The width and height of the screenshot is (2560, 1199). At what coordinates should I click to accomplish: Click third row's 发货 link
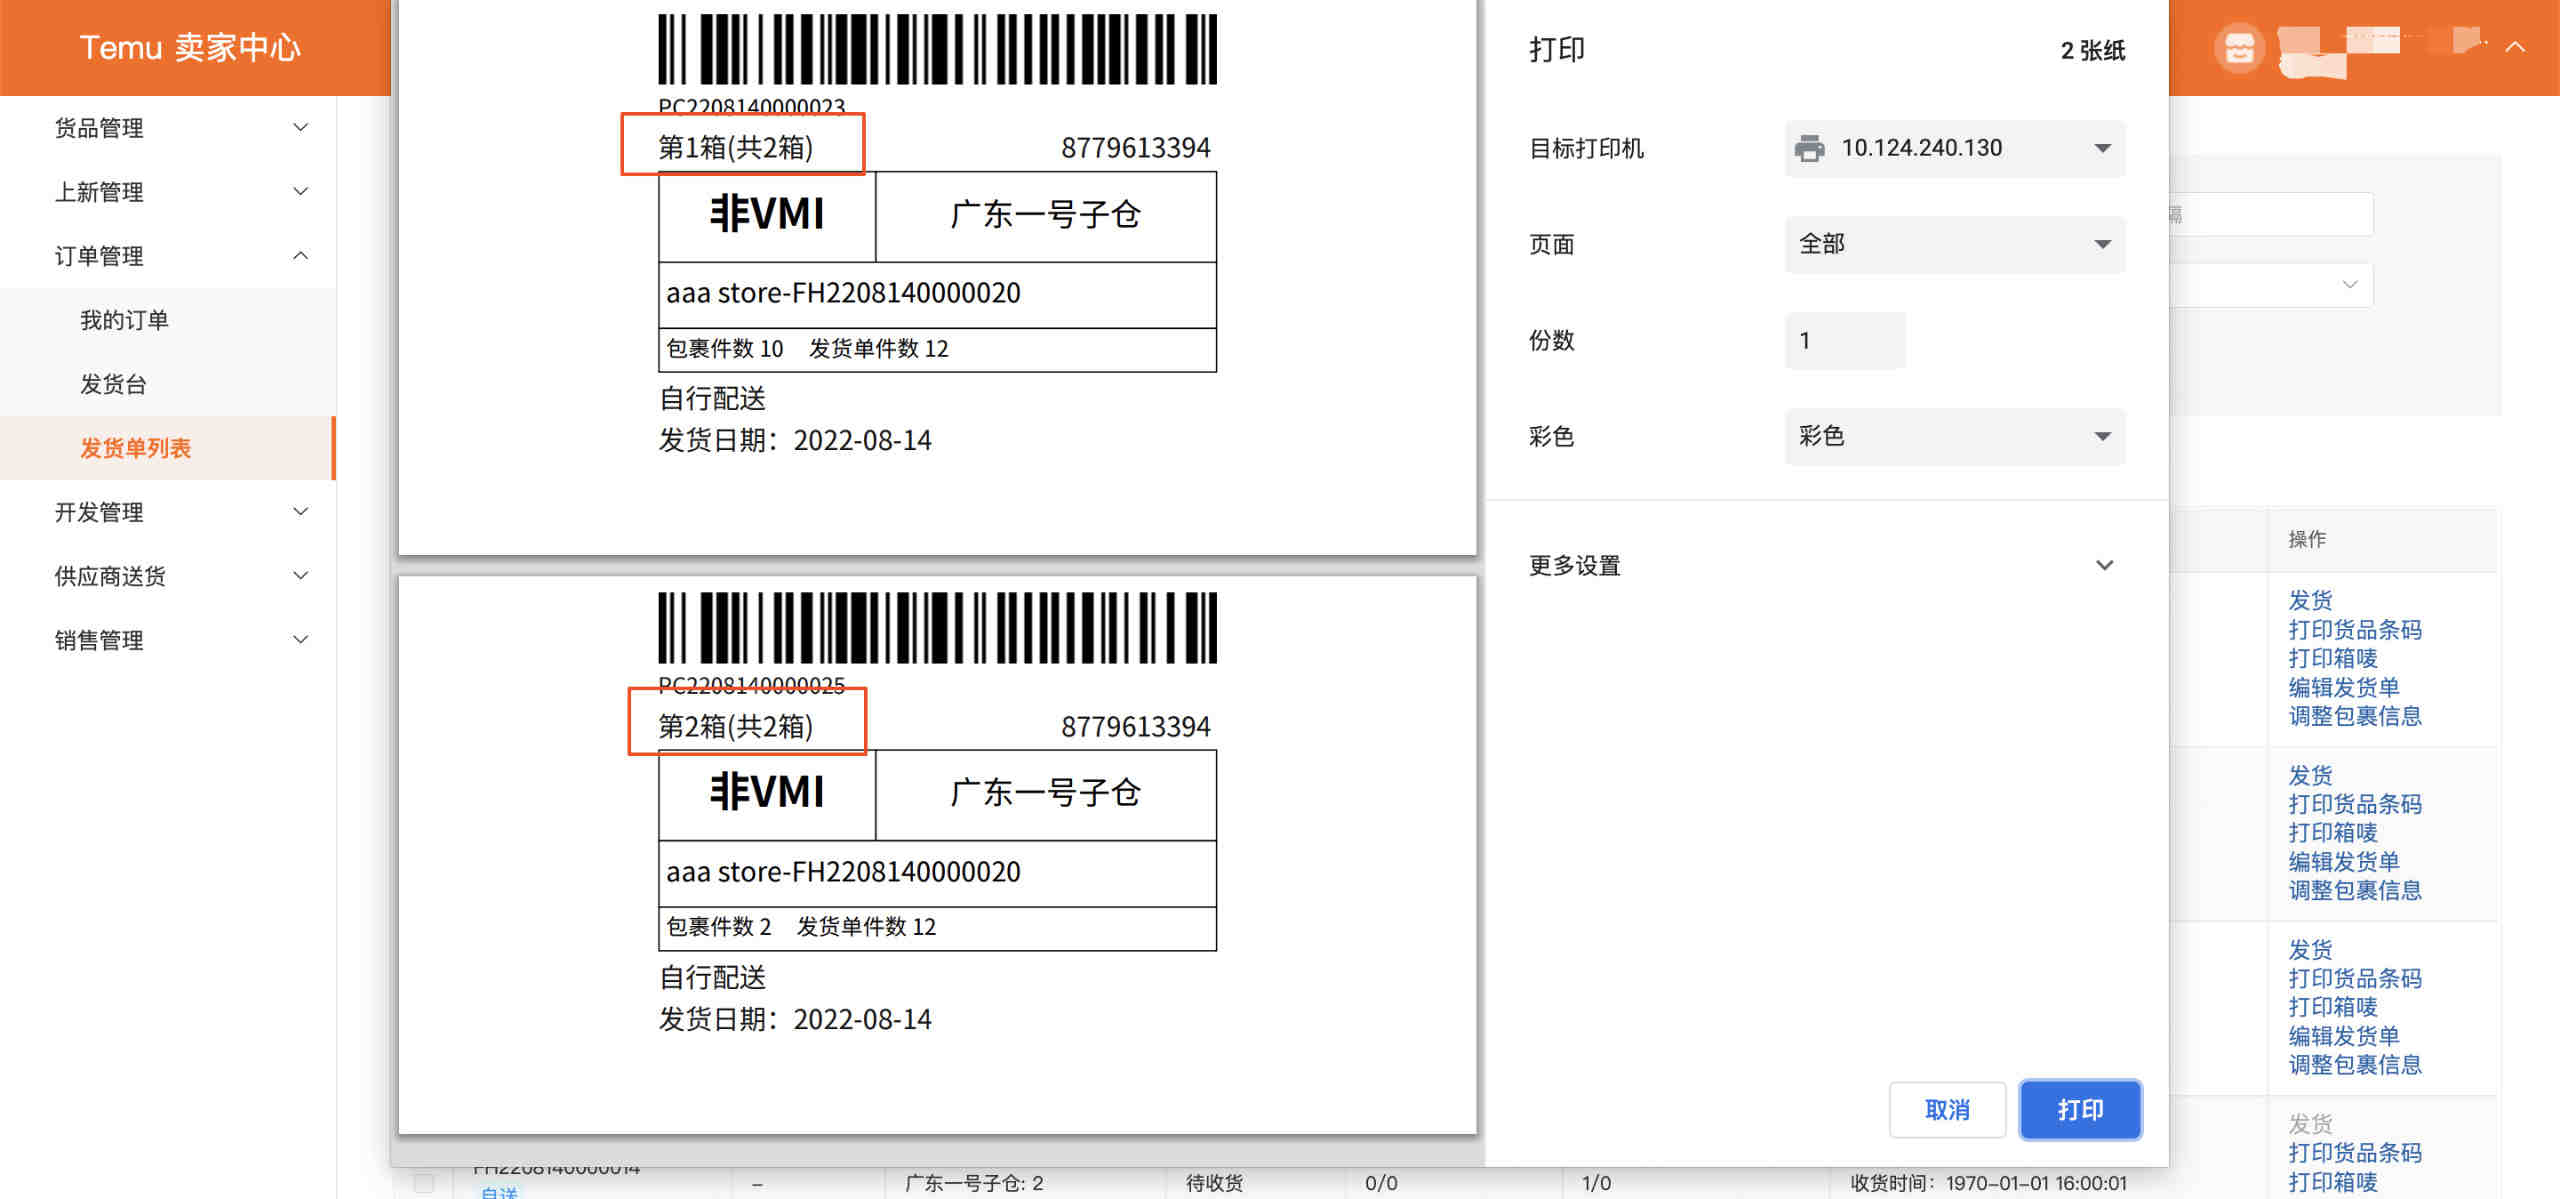[2310, 949]
